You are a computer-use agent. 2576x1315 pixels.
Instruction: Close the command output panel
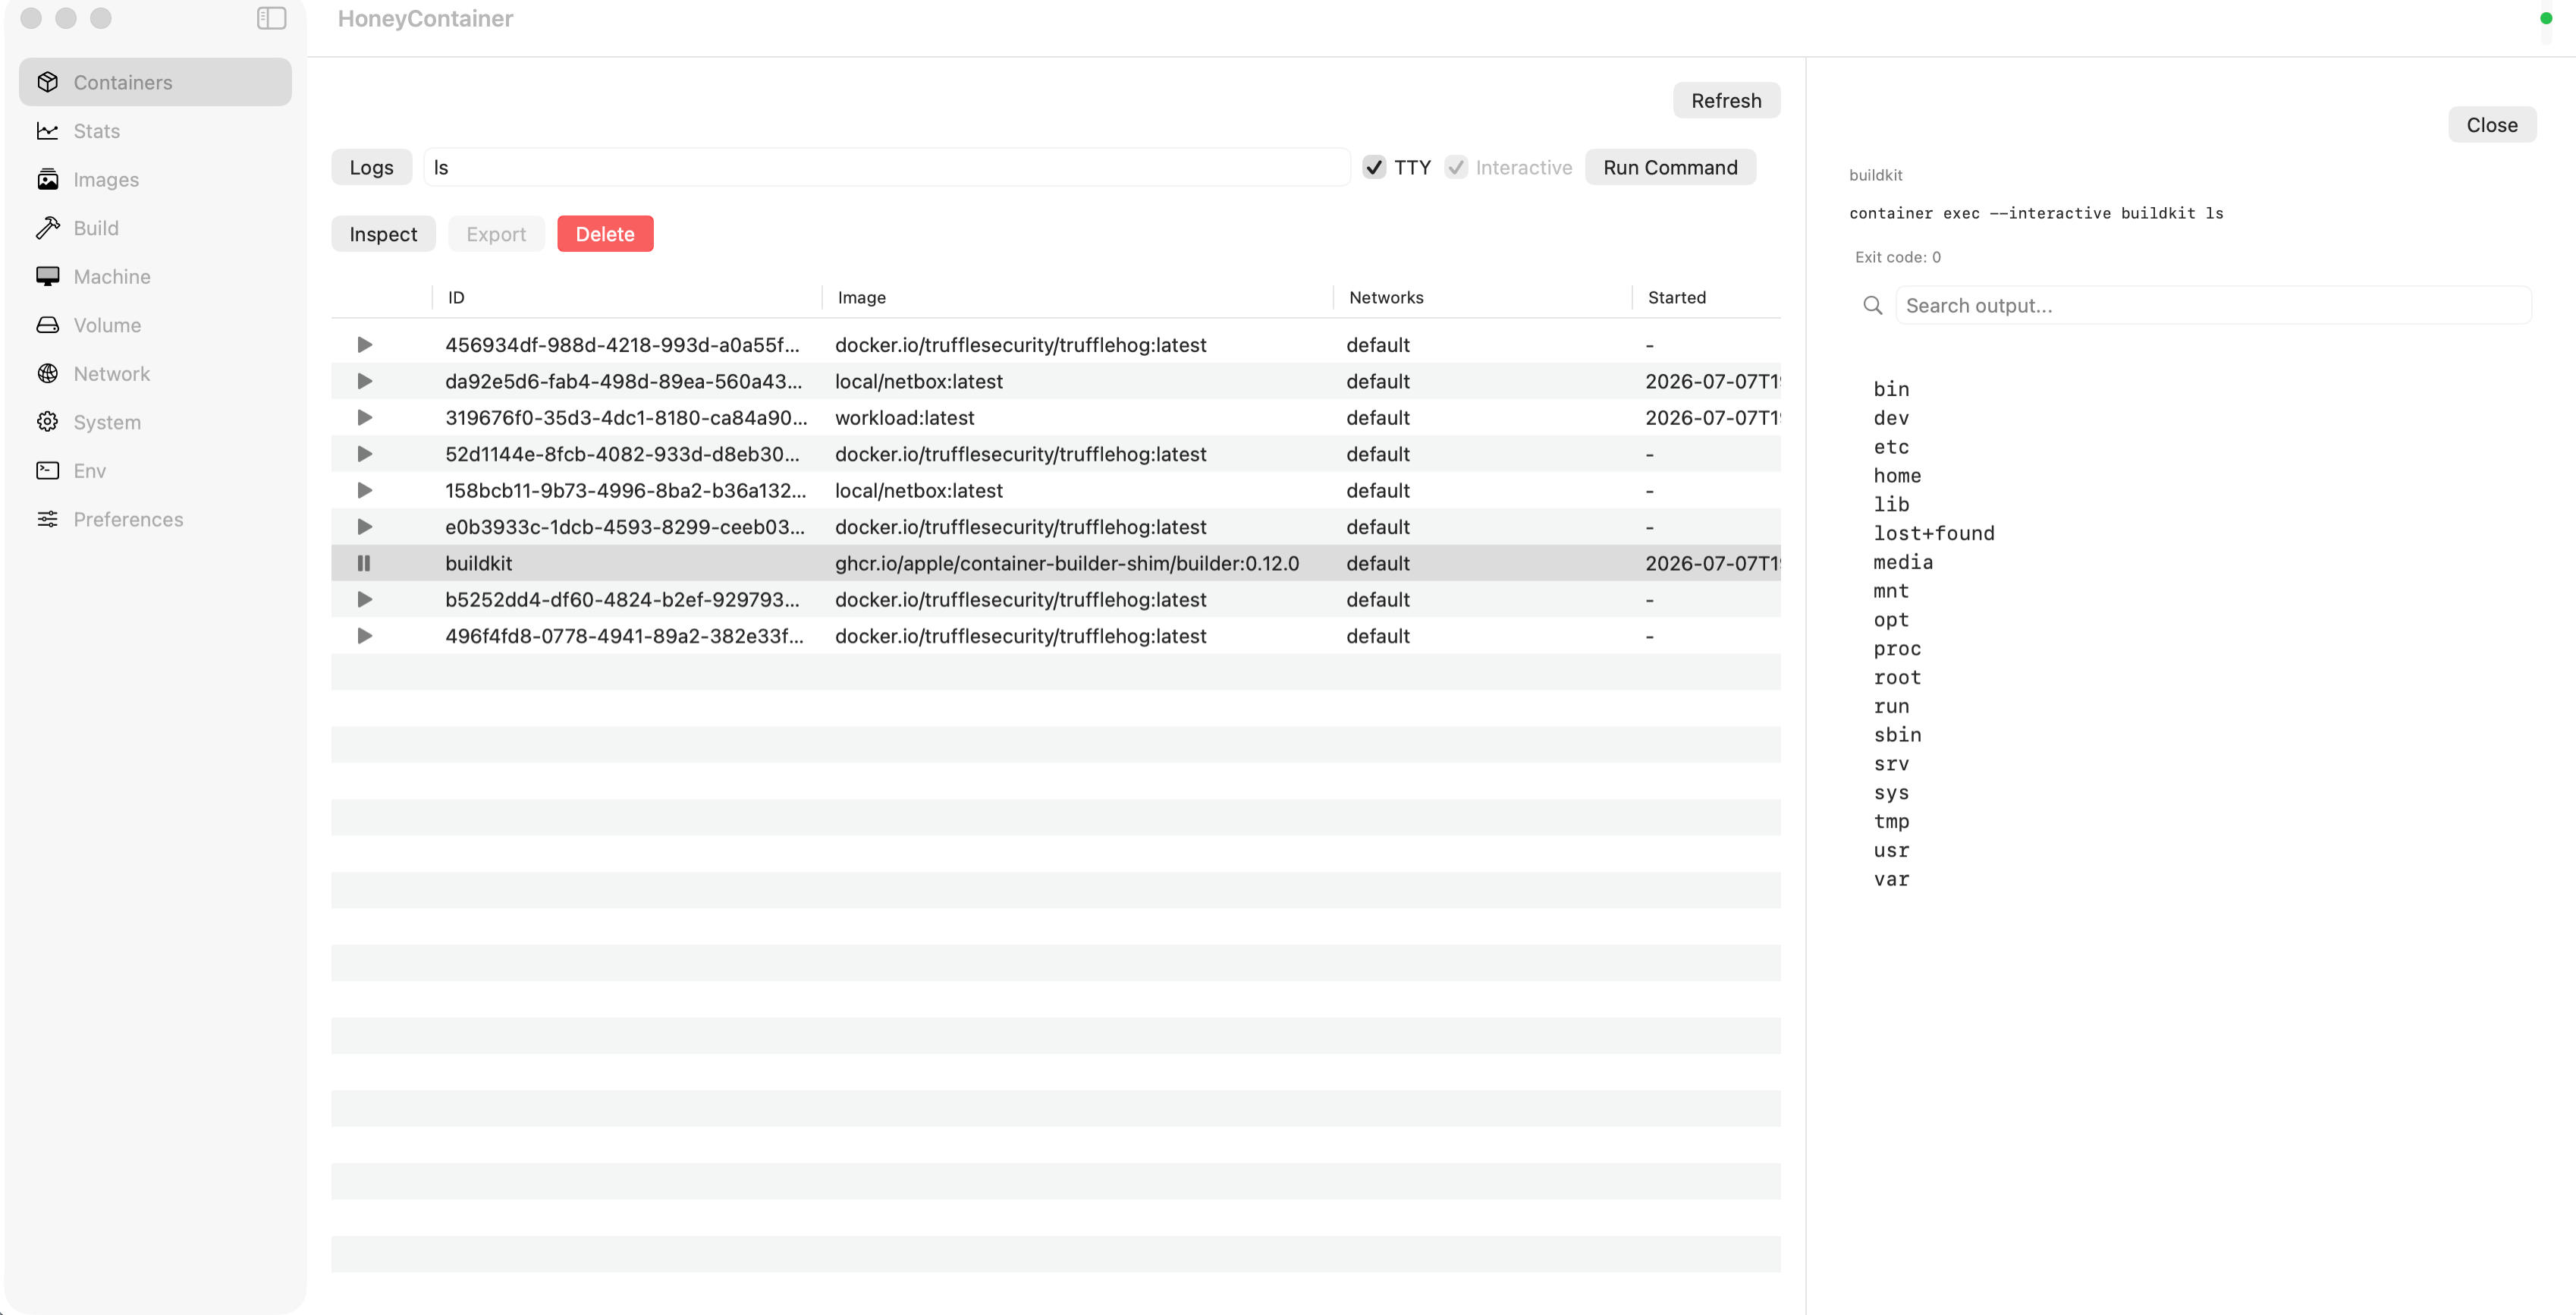click(x=2491, y=125)
